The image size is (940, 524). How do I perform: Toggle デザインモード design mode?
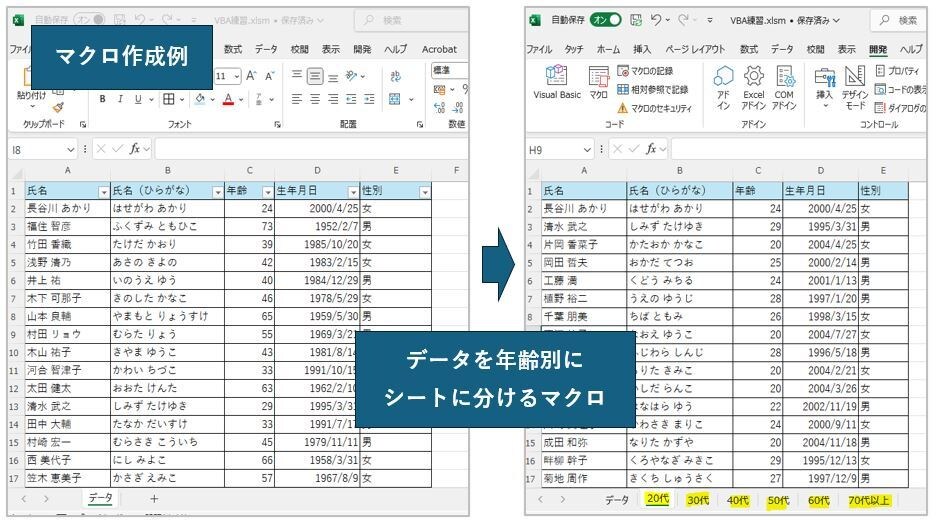[x=855, y=88]
